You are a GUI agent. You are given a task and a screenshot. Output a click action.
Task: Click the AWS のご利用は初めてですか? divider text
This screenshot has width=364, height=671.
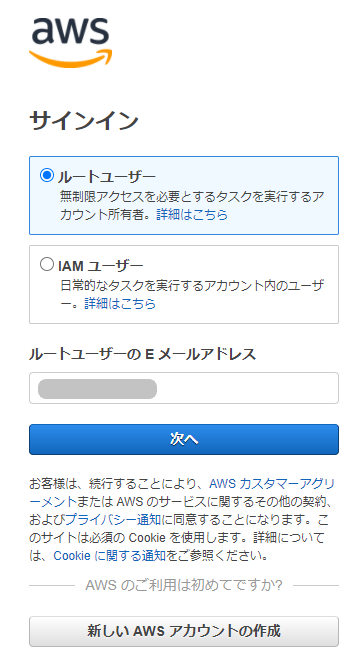tap(184, 585)
